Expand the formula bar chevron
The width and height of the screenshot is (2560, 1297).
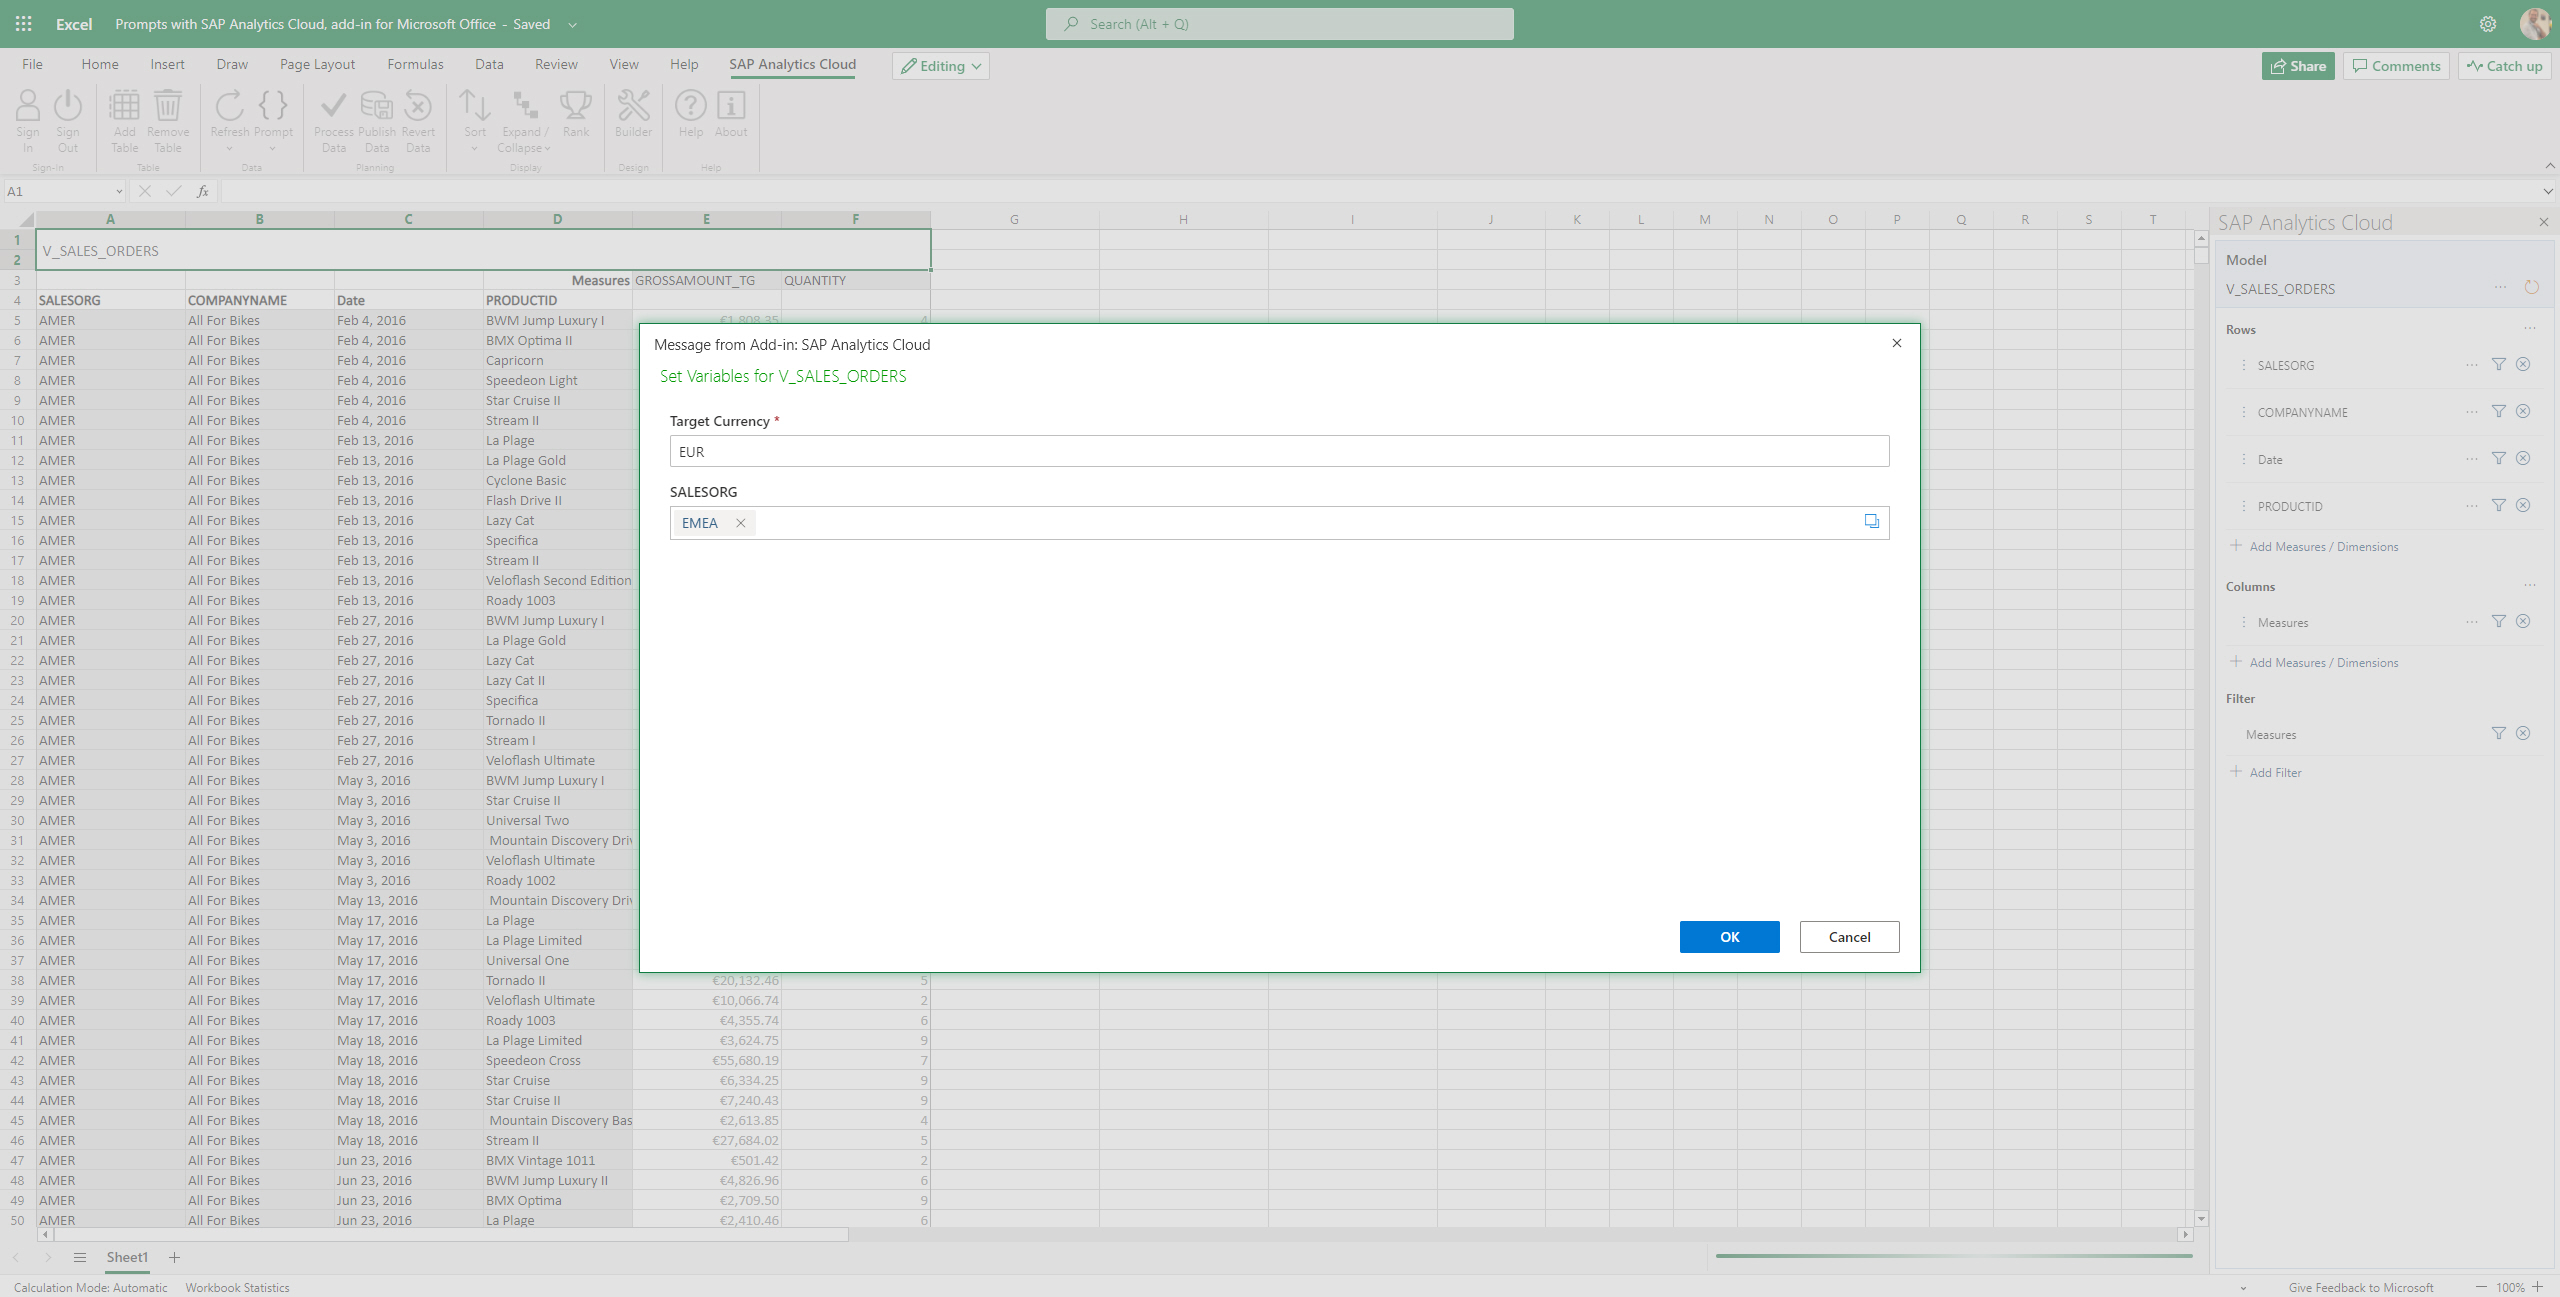click(2548, 191)
